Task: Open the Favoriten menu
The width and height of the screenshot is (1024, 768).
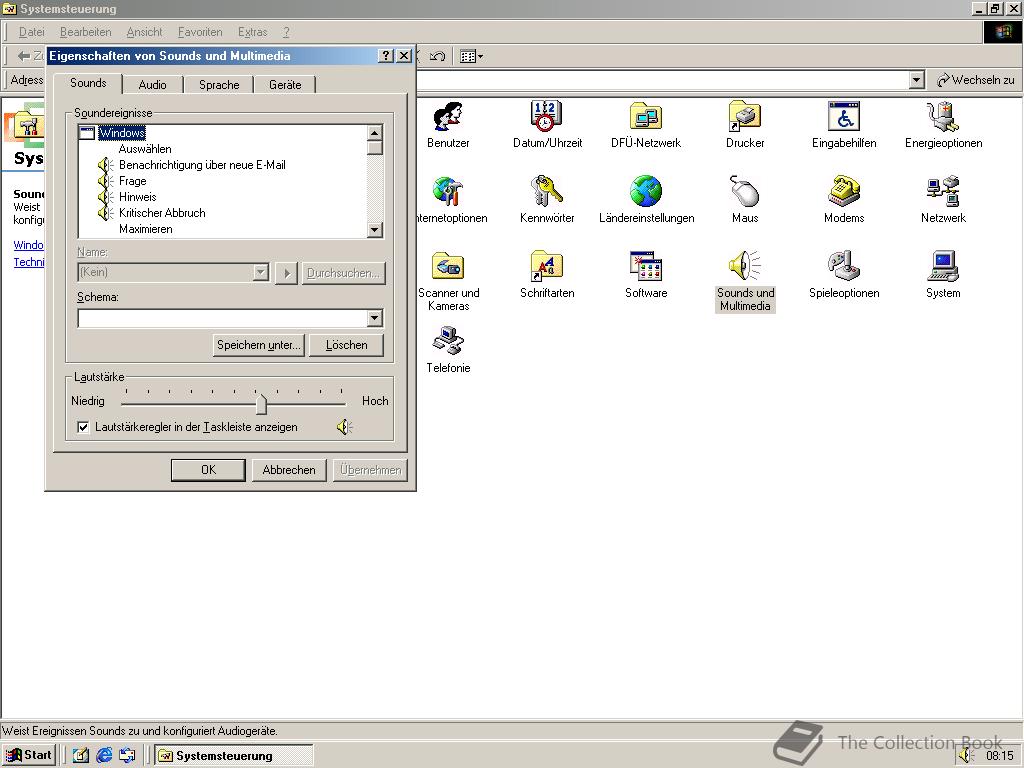Action: (x=200, y=32)
